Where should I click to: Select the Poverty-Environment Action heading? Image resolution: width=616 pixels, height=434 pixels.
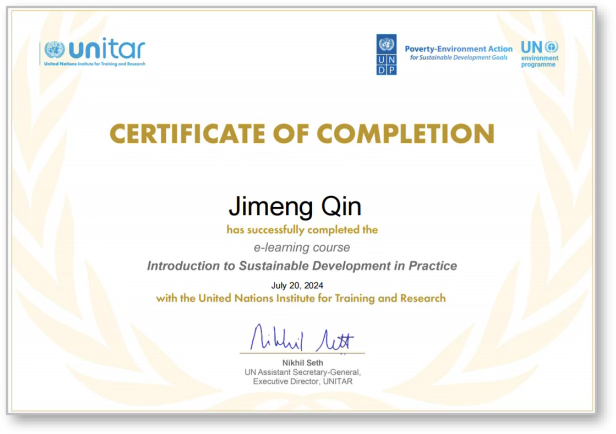458,48
